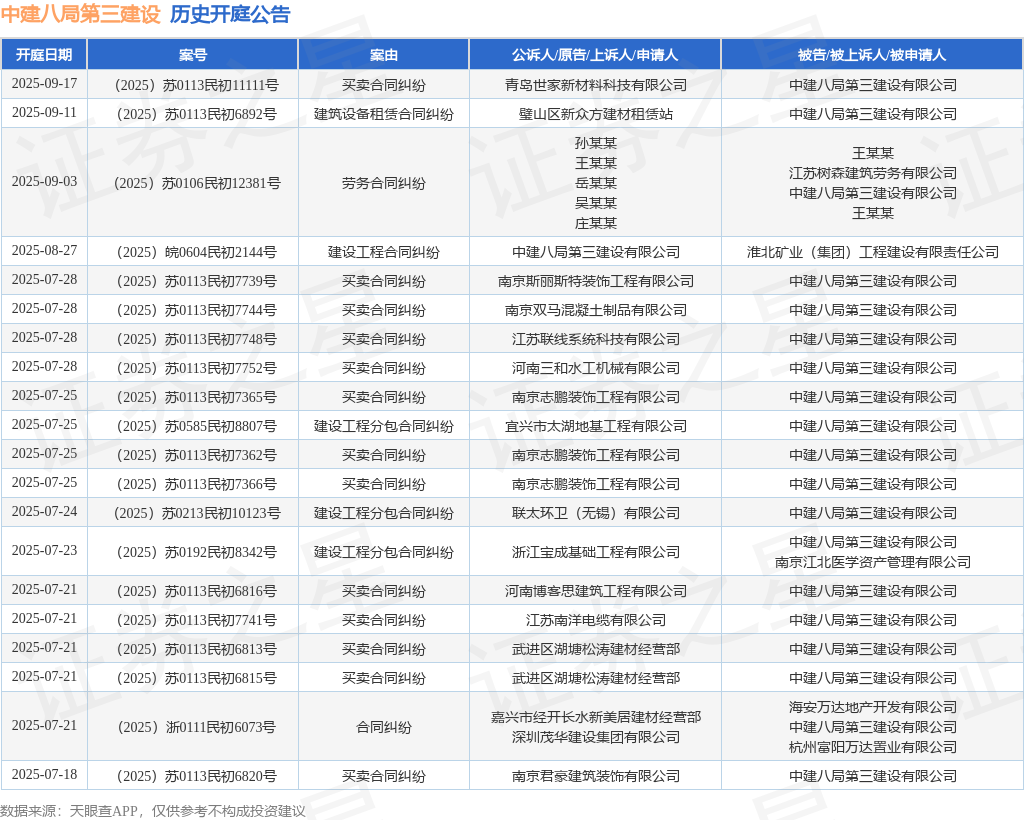The image size is (1024, 820).
Task: Click the 被告/被上诉人/被申请人 column header
Action: (x=872, y=55)
